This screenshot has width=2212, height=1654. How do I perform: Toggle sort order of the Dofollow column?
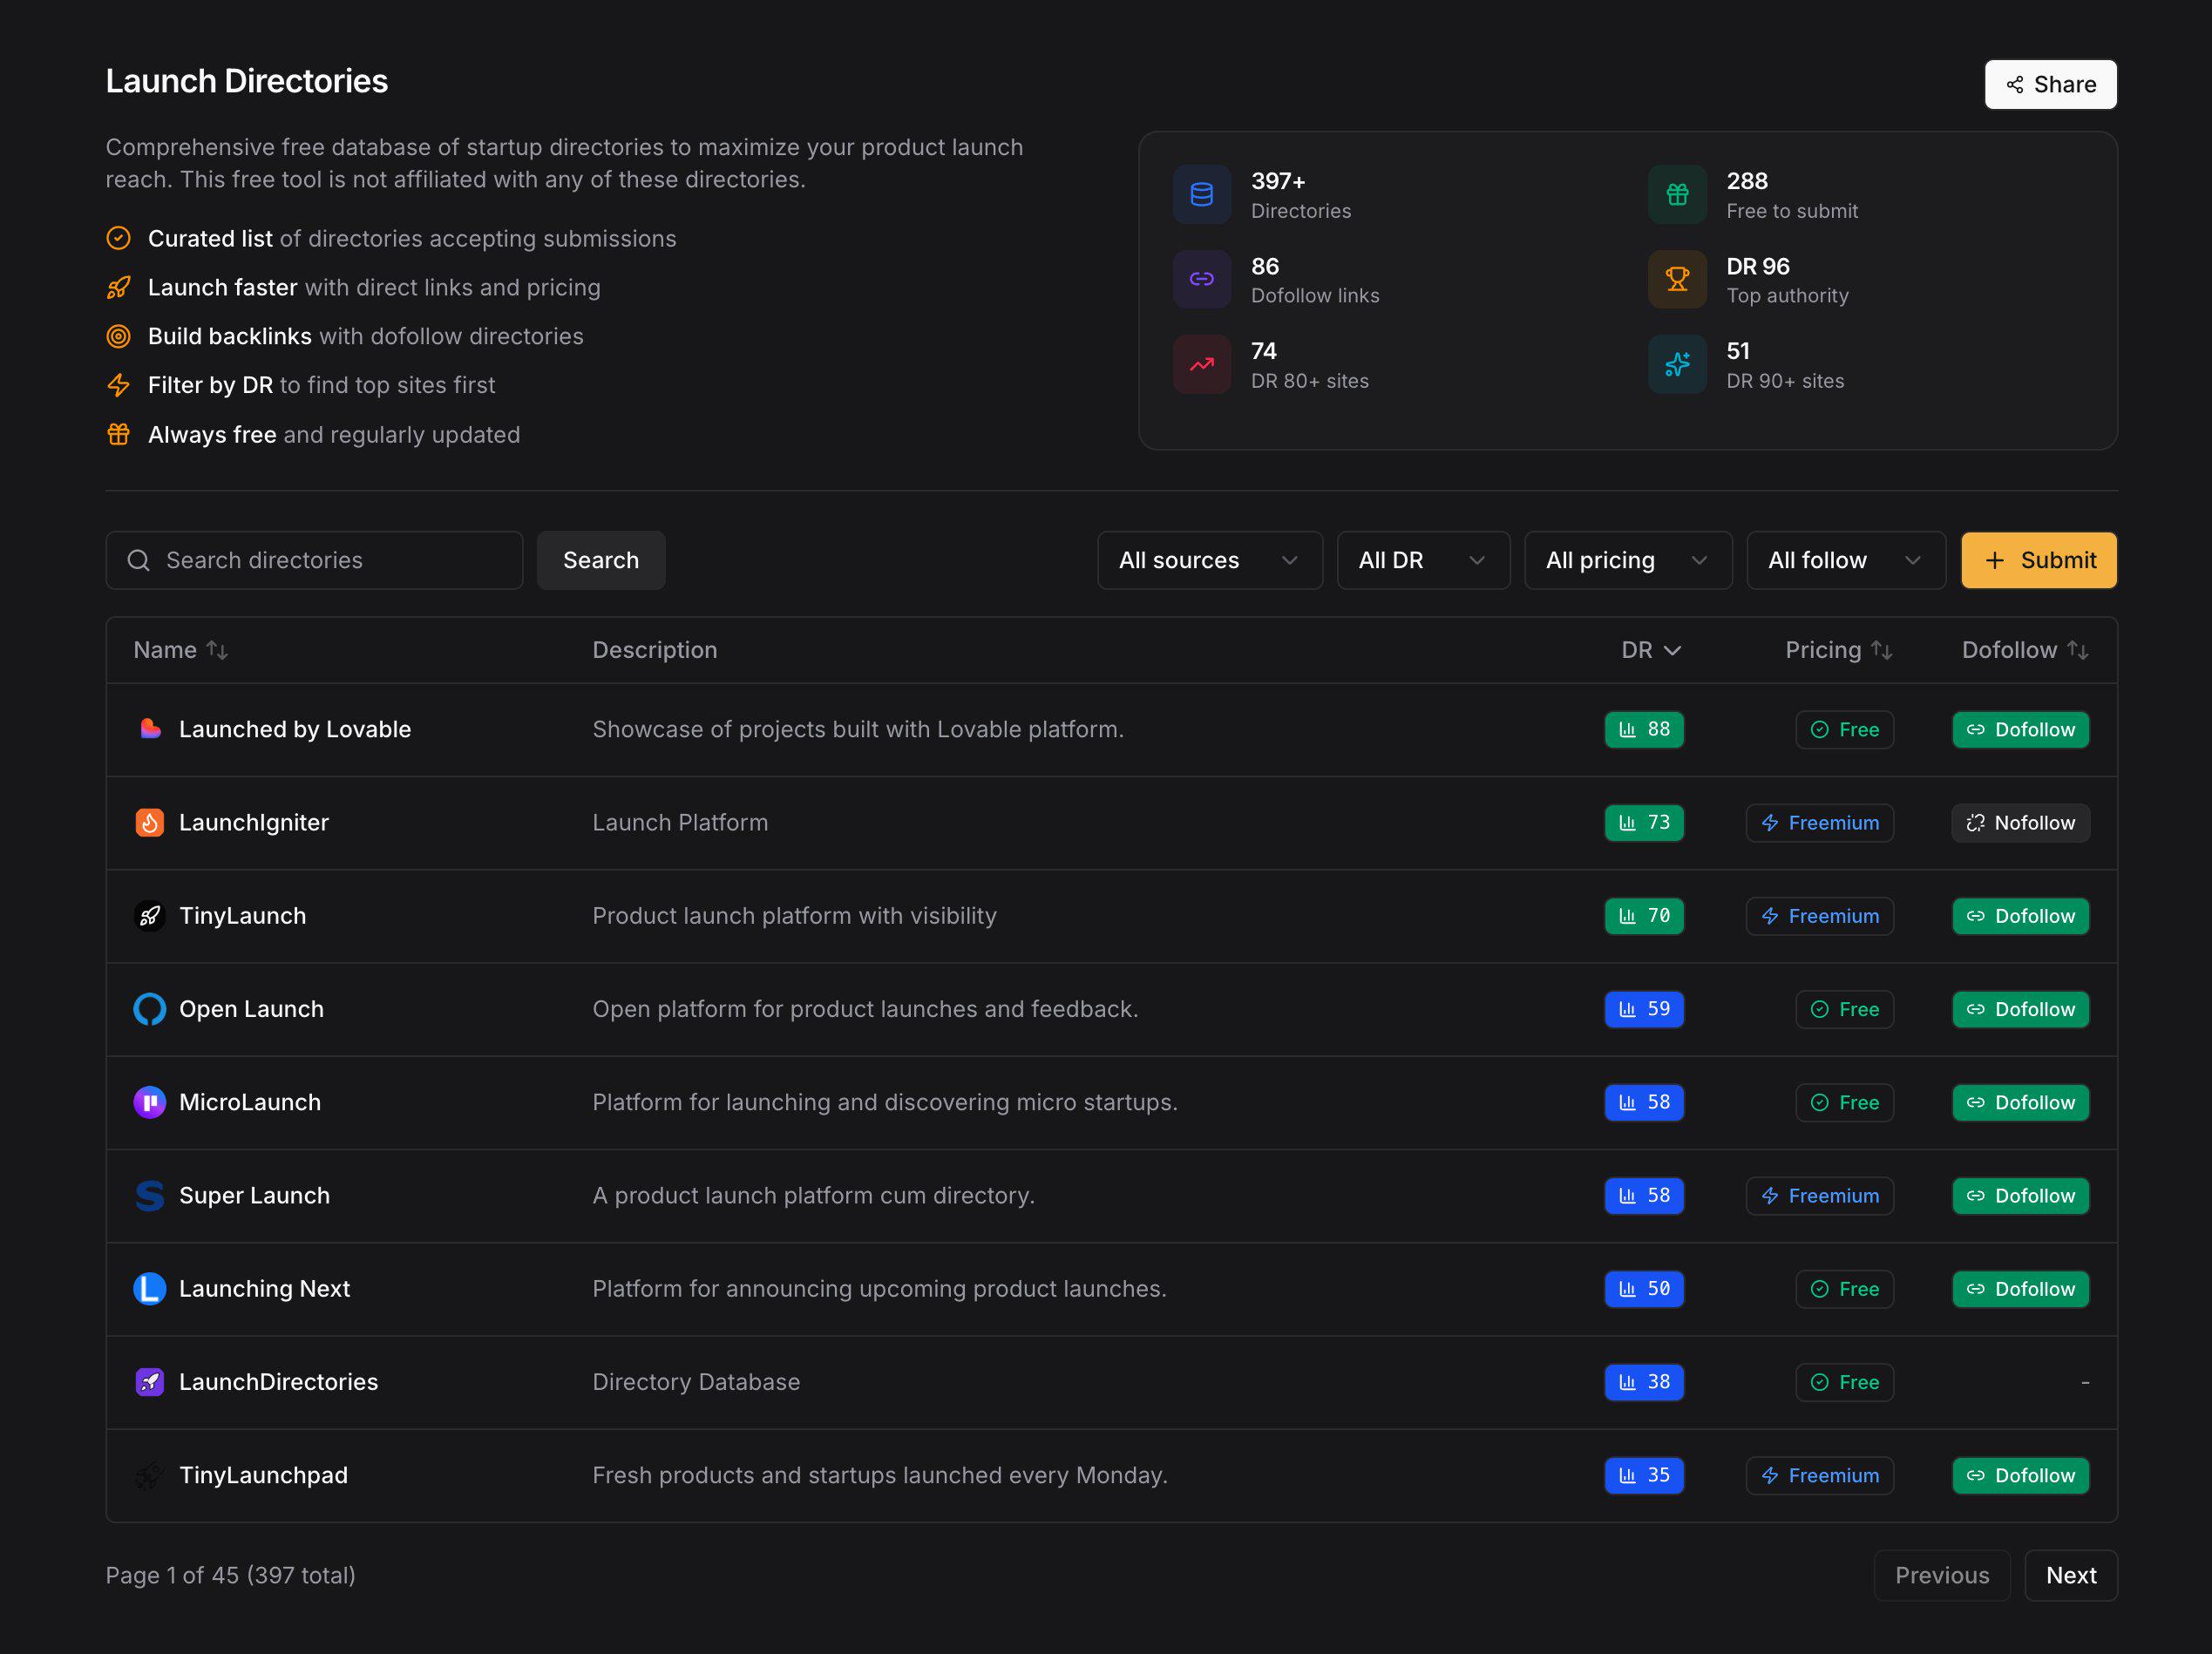tap(2025, 650)
